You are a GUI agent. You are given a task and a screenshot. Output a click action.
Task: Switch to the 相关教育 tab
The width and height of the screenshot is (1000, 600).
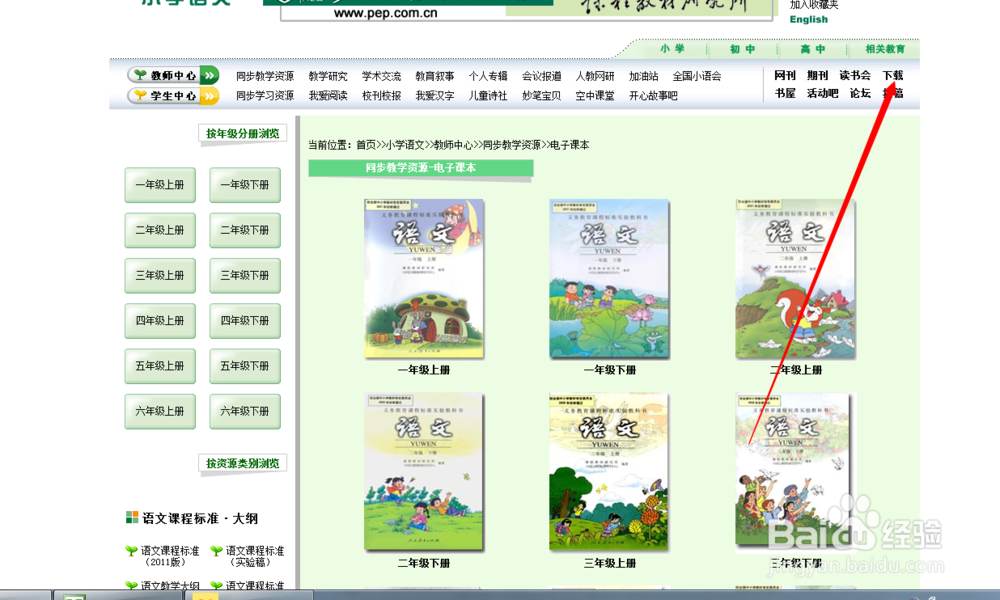tap(885, 49)
